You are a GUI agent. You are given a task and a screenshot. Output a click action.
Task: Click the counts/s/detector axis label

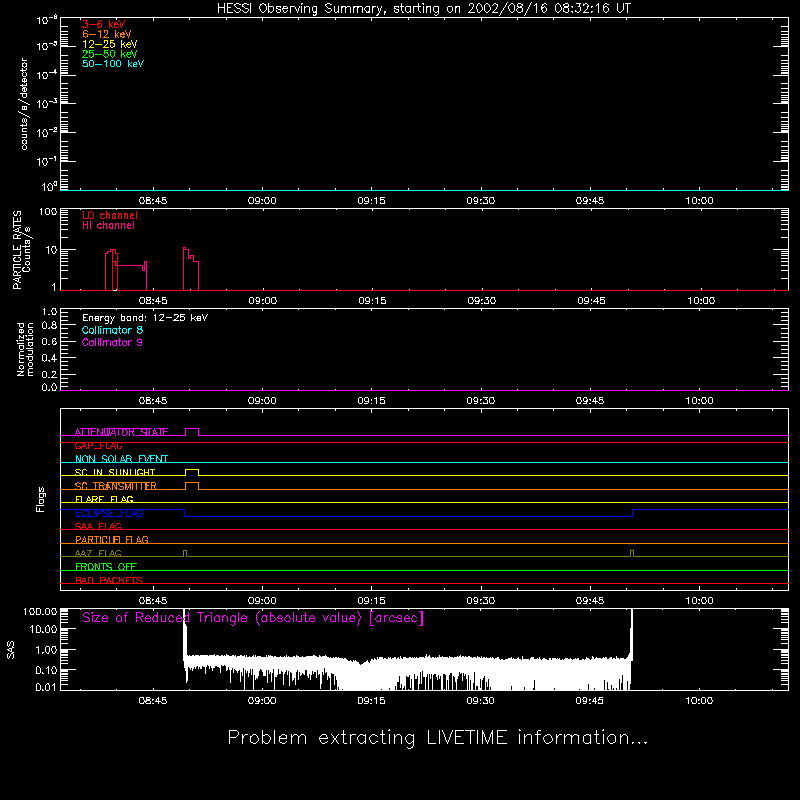[23, 104]
